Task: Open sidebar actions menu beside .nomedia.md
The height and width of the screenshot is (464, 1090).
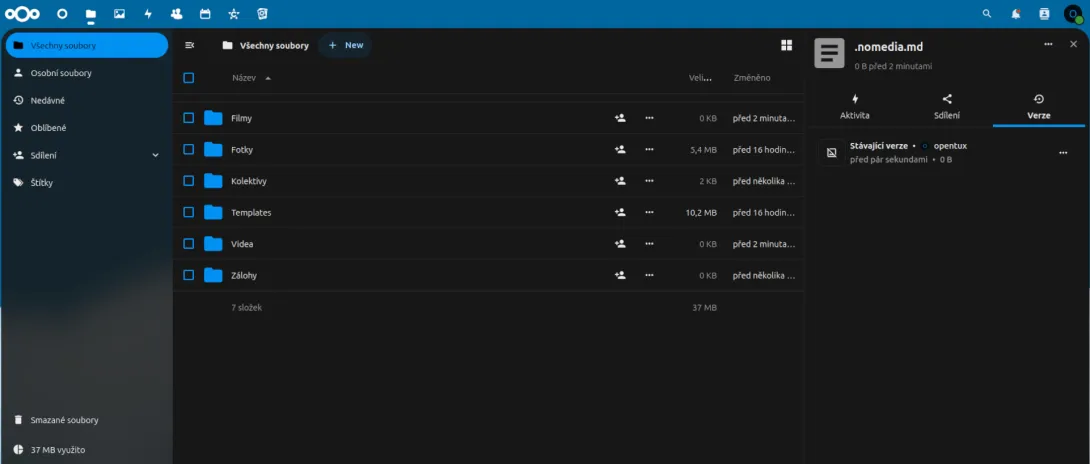Action: pyautogui.click(x=1048, y=45)
